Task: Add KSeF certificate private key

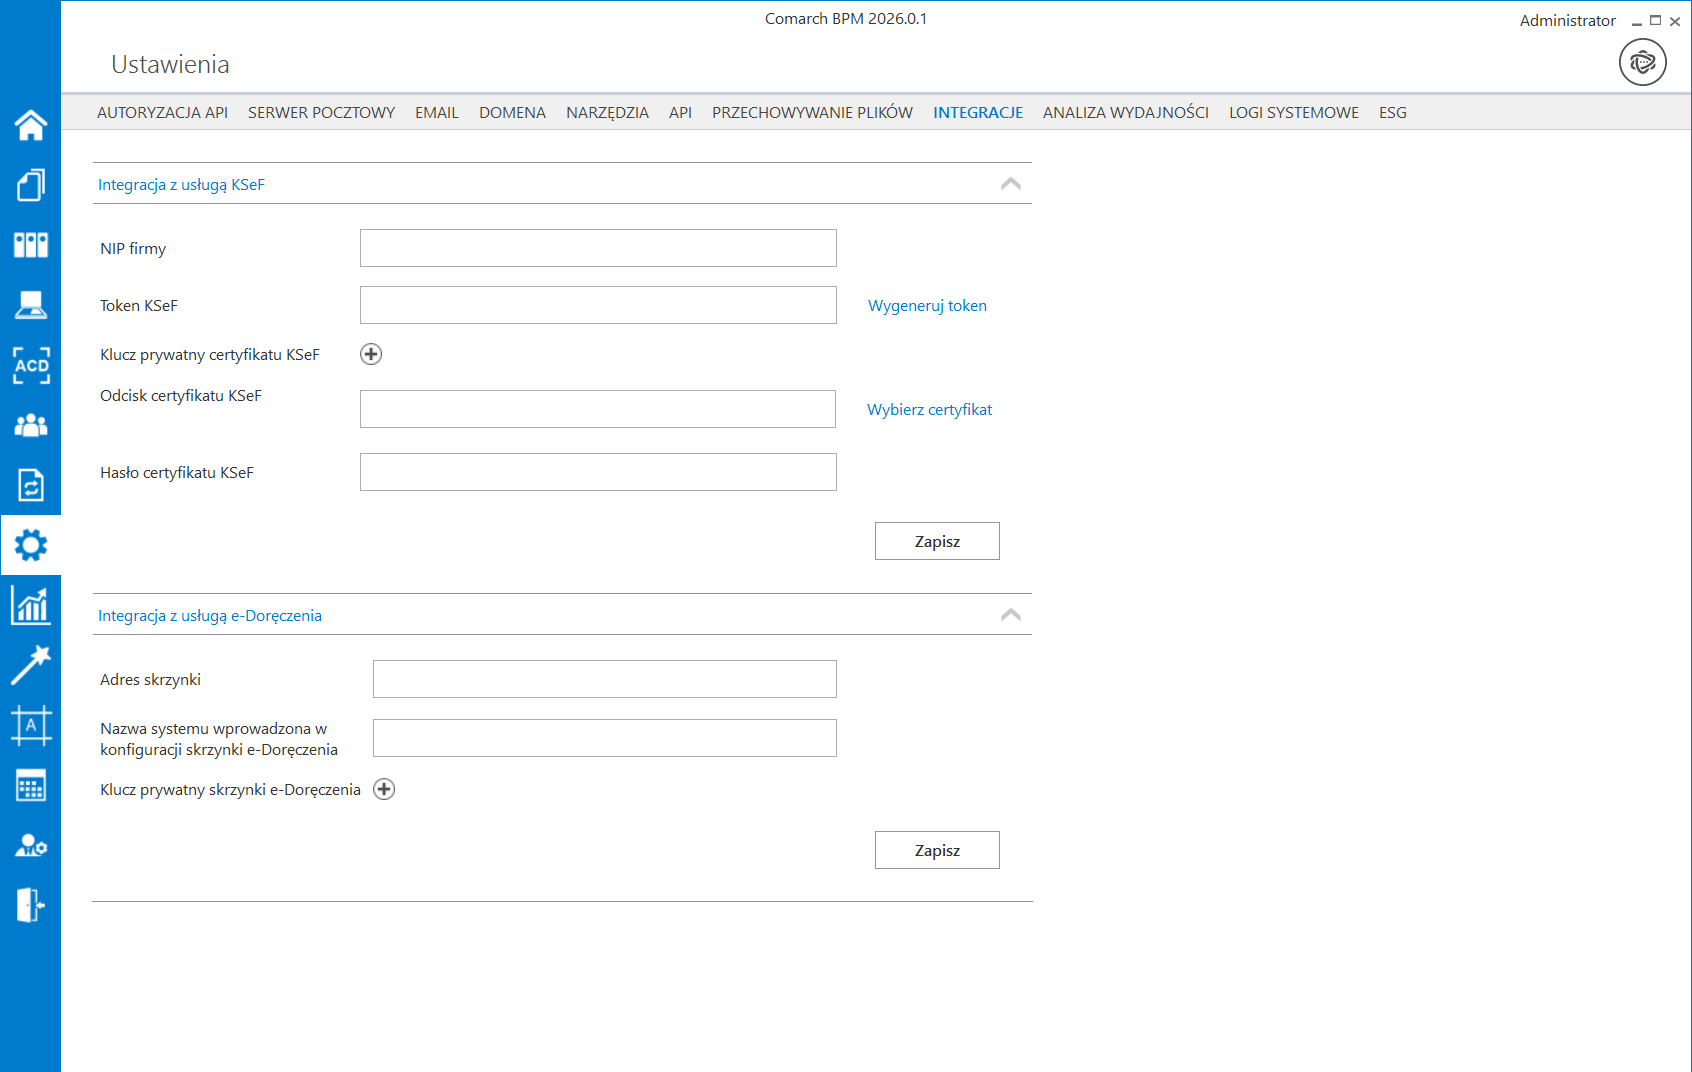Action: point(371,354)
